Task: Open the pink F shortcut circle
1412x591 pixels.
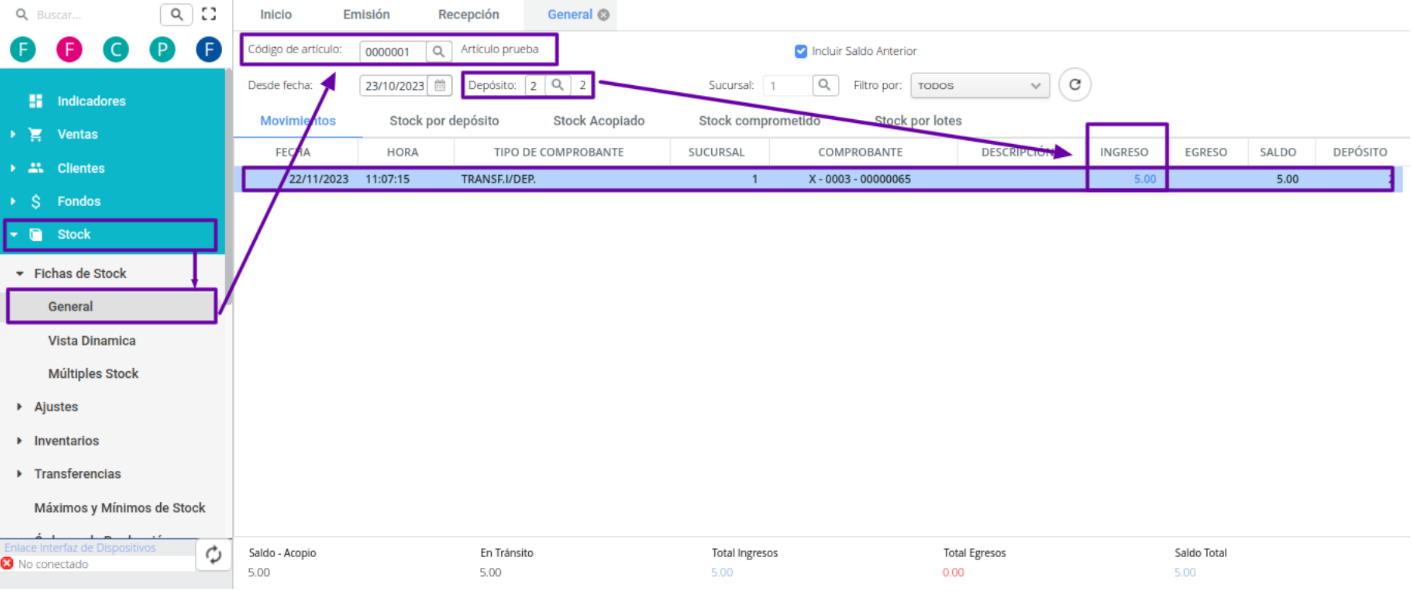Action: (x=69, y=49)
